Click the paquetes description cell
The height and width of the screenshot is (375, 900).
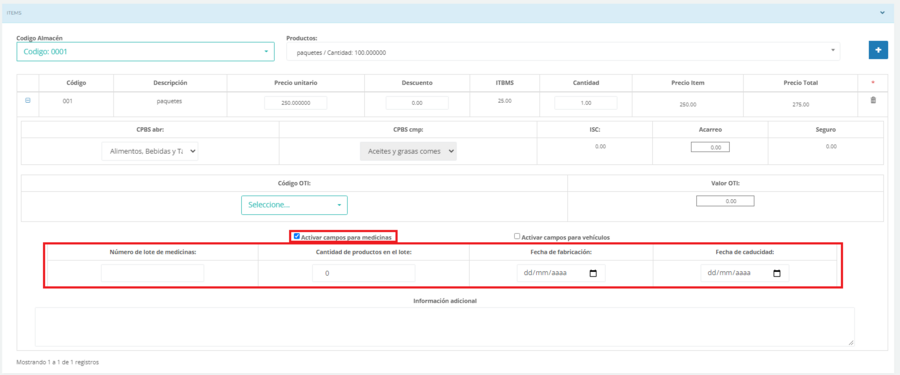pyautogui.click(x=170, y=100)
